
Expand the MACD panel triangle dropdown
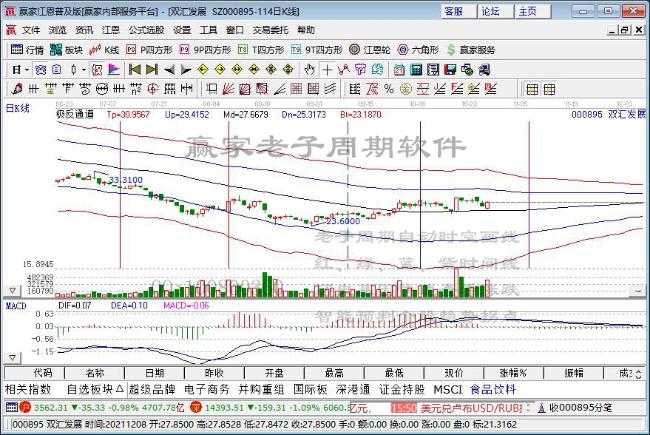click(x=12, y=357)
